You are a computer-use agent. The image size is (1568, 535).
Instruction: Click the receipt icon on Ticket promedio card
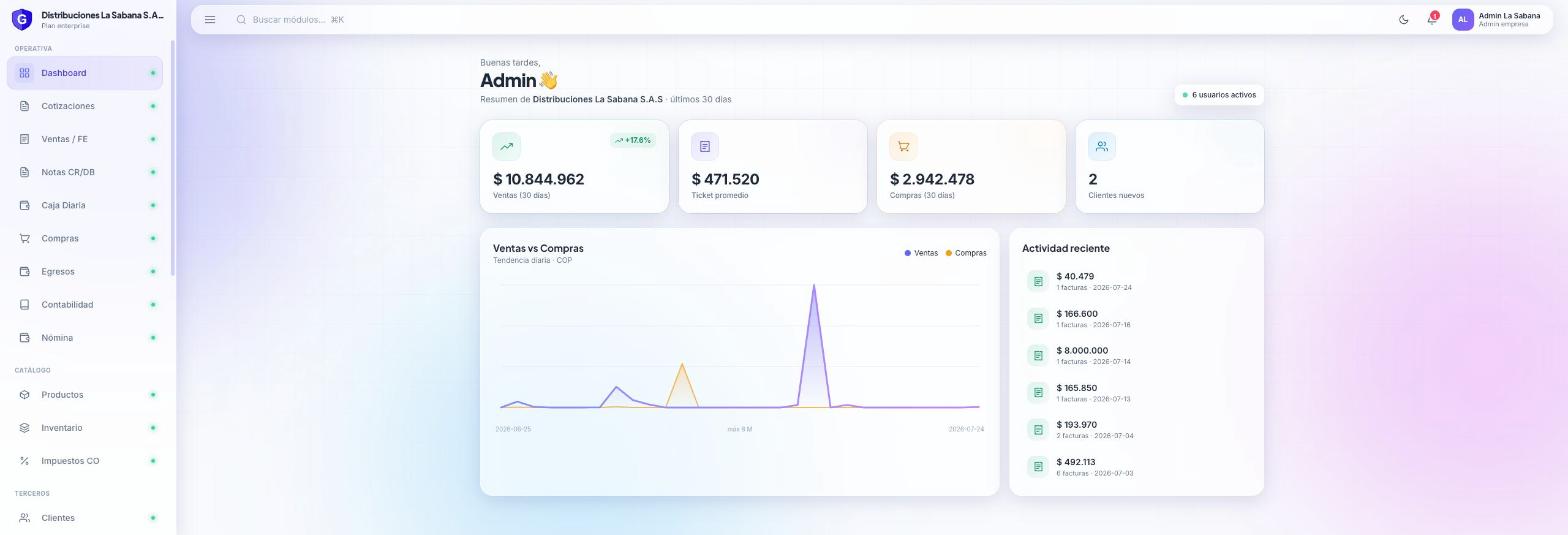coord(705,146)
